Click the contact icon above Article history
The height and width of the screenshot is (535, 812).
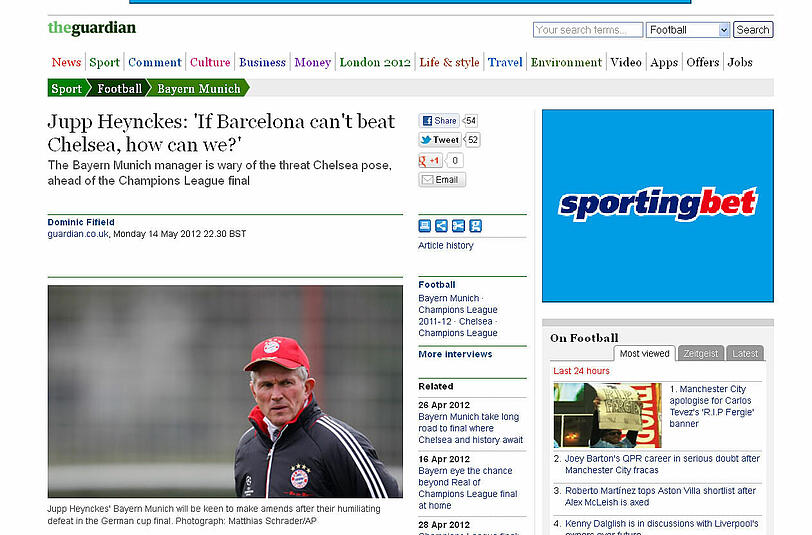475,226
